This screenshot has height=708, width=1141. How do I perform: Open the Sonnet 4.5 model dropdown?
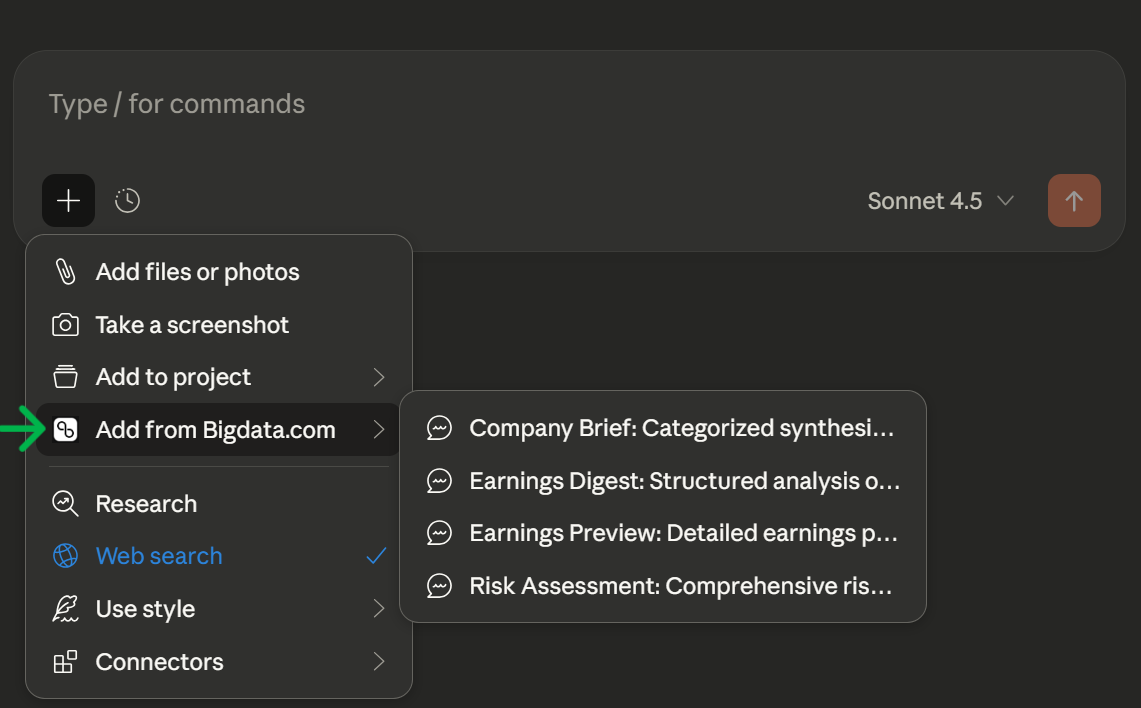pyautogui.click(x=940, y=201)
